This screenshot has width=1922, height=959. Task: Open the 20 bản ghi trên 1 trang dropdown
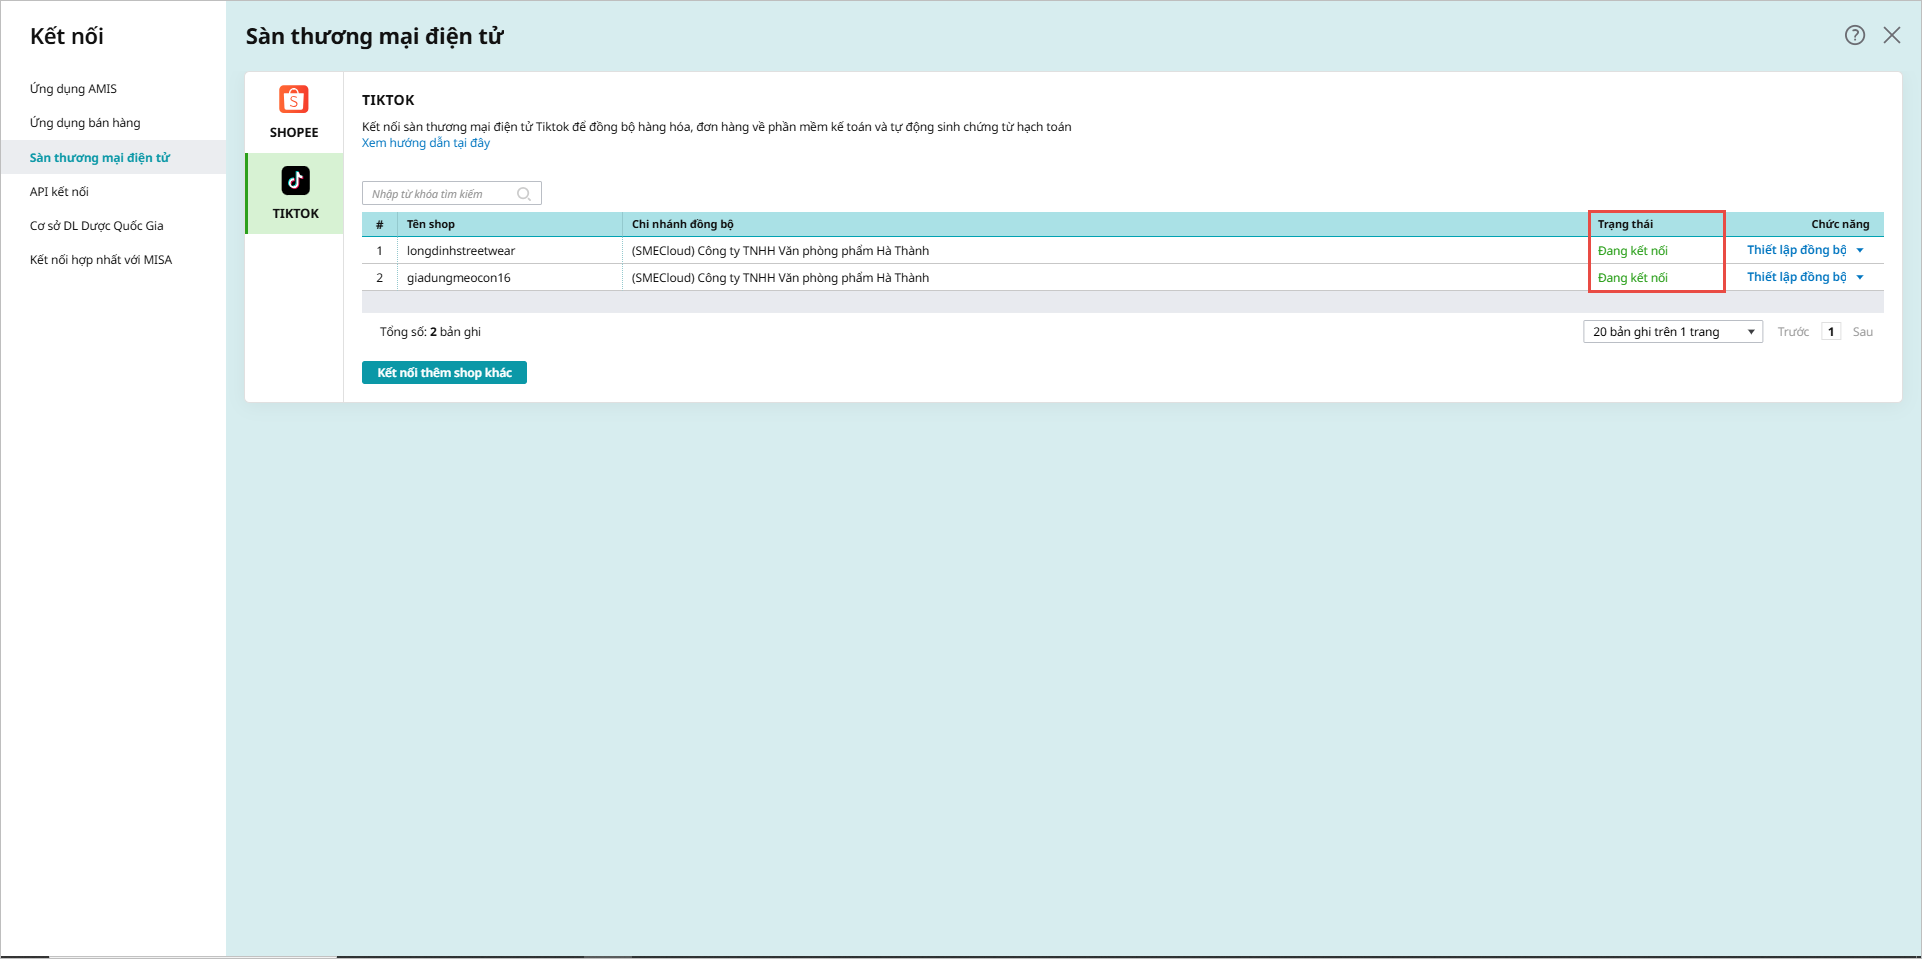tap(1673, 332)
